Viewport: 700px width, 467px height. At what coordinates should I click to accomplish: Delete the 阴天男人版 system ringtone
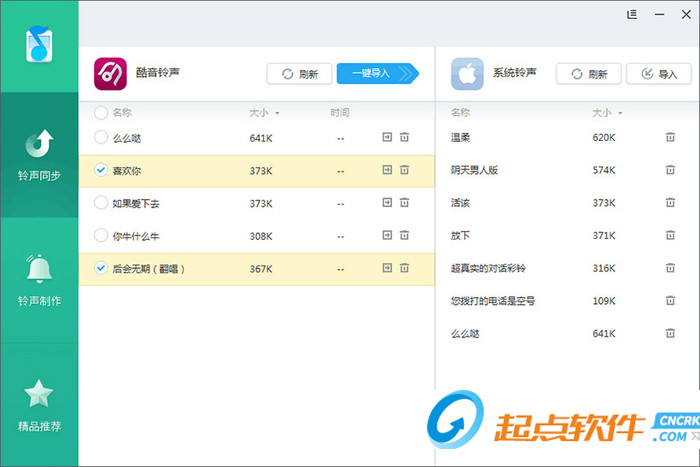point(670,170)
